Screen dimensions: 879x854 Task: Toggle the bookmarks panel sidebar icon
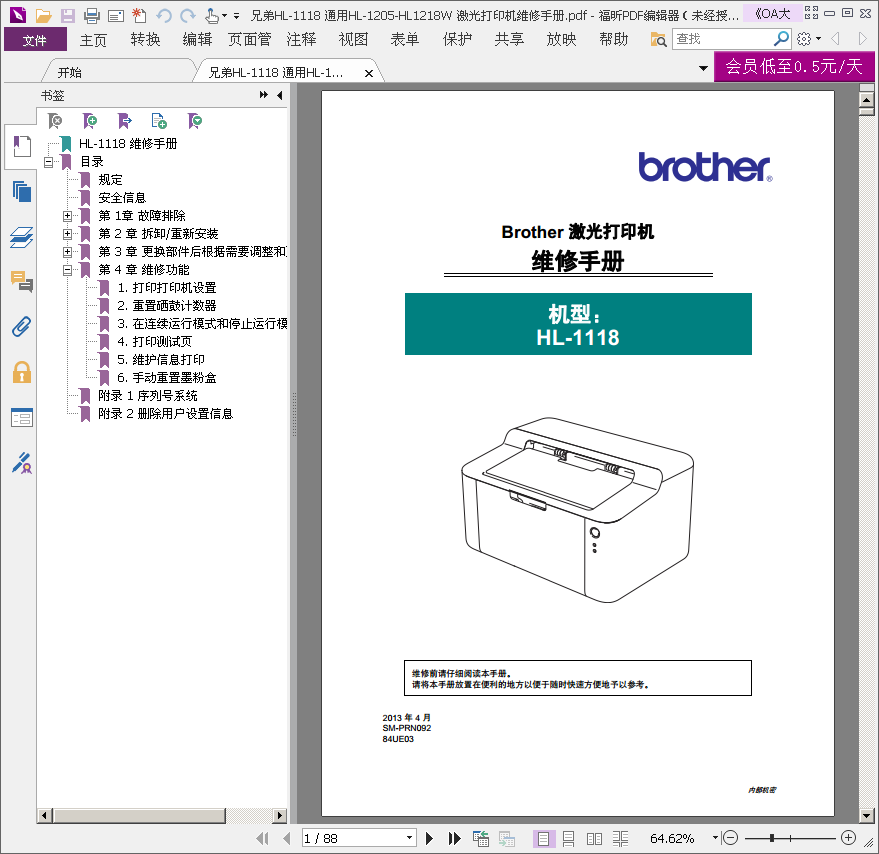pyautogui.click(x=22, y=146)
